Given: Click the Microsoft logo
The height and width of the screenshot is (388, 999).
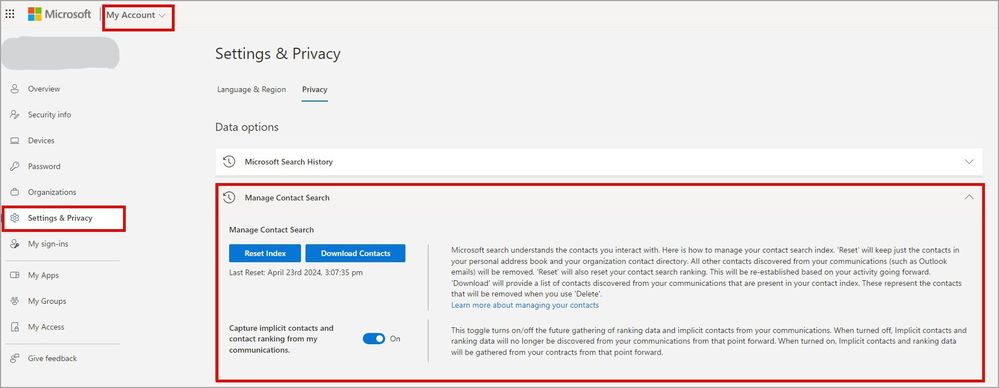Looking at the screenshot, I should [60, 14].
